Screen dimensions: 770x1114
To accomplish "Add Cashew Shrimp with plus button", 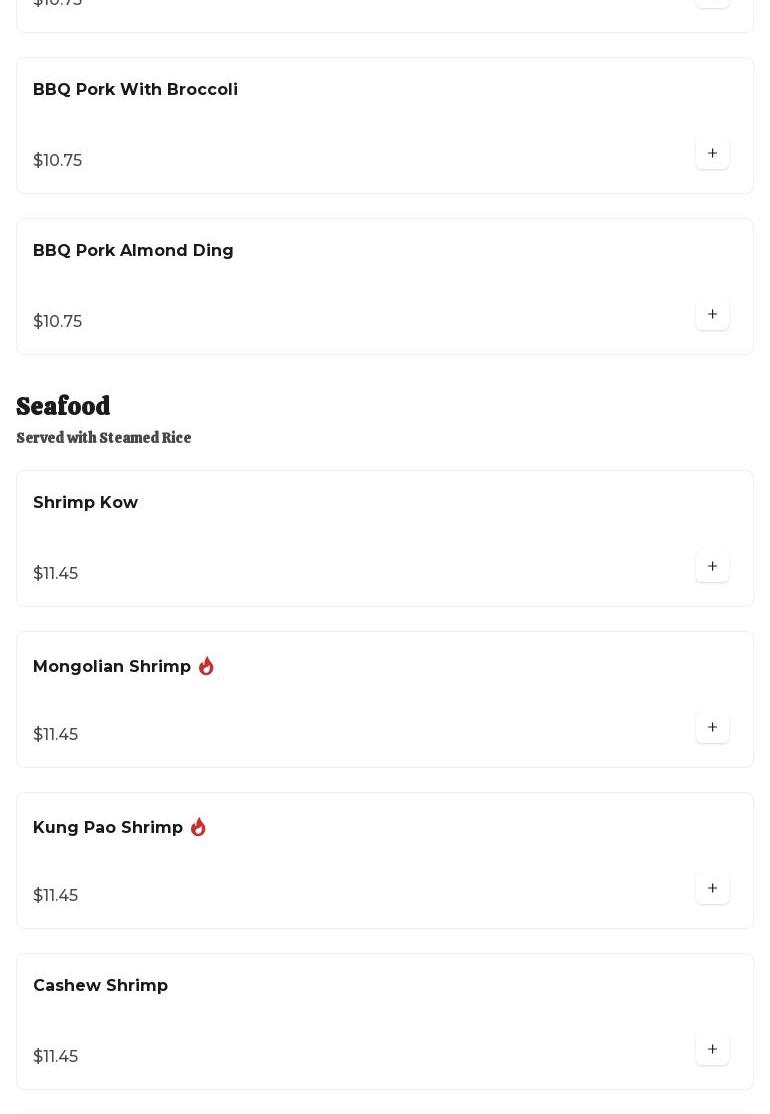I will point(712,1049).
